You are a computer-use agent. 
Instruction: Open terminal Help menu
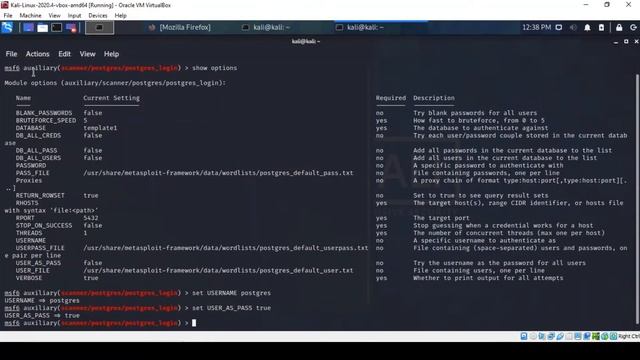[111, 54]
